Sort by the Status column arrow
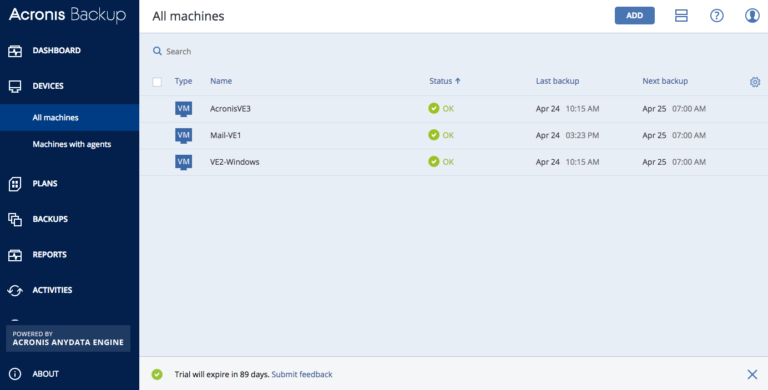The width and height of the screenshot is (768, 390). [458, 81]
